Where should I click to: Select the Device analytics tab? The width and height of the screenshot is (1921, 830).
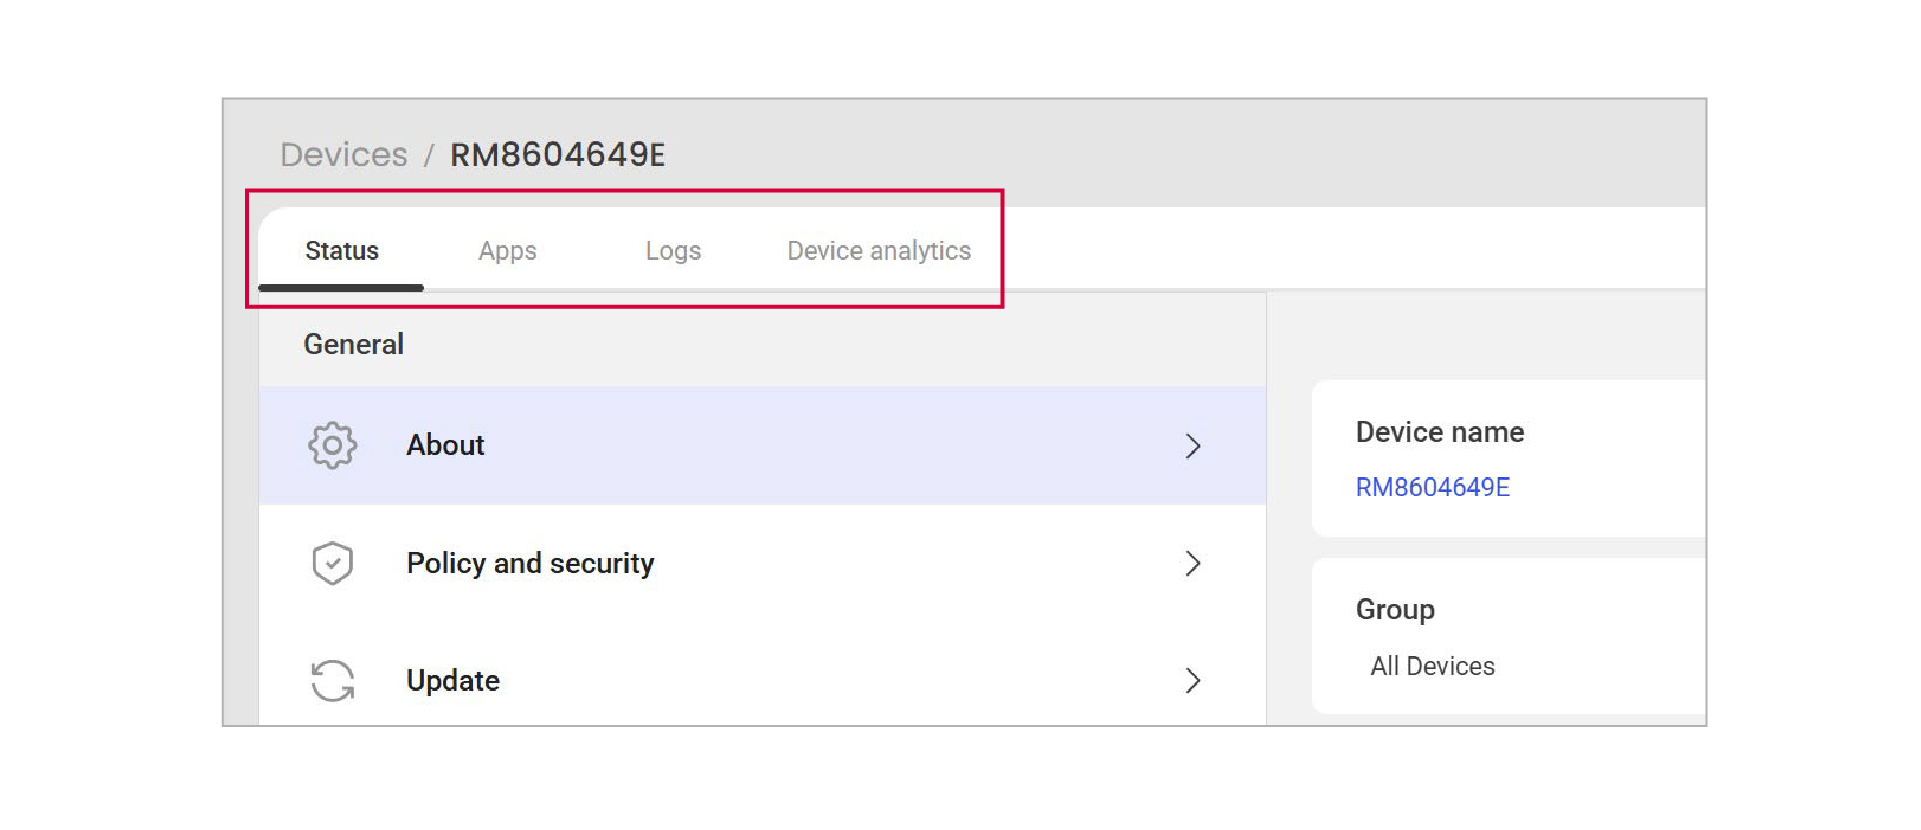tap(879, 251)
